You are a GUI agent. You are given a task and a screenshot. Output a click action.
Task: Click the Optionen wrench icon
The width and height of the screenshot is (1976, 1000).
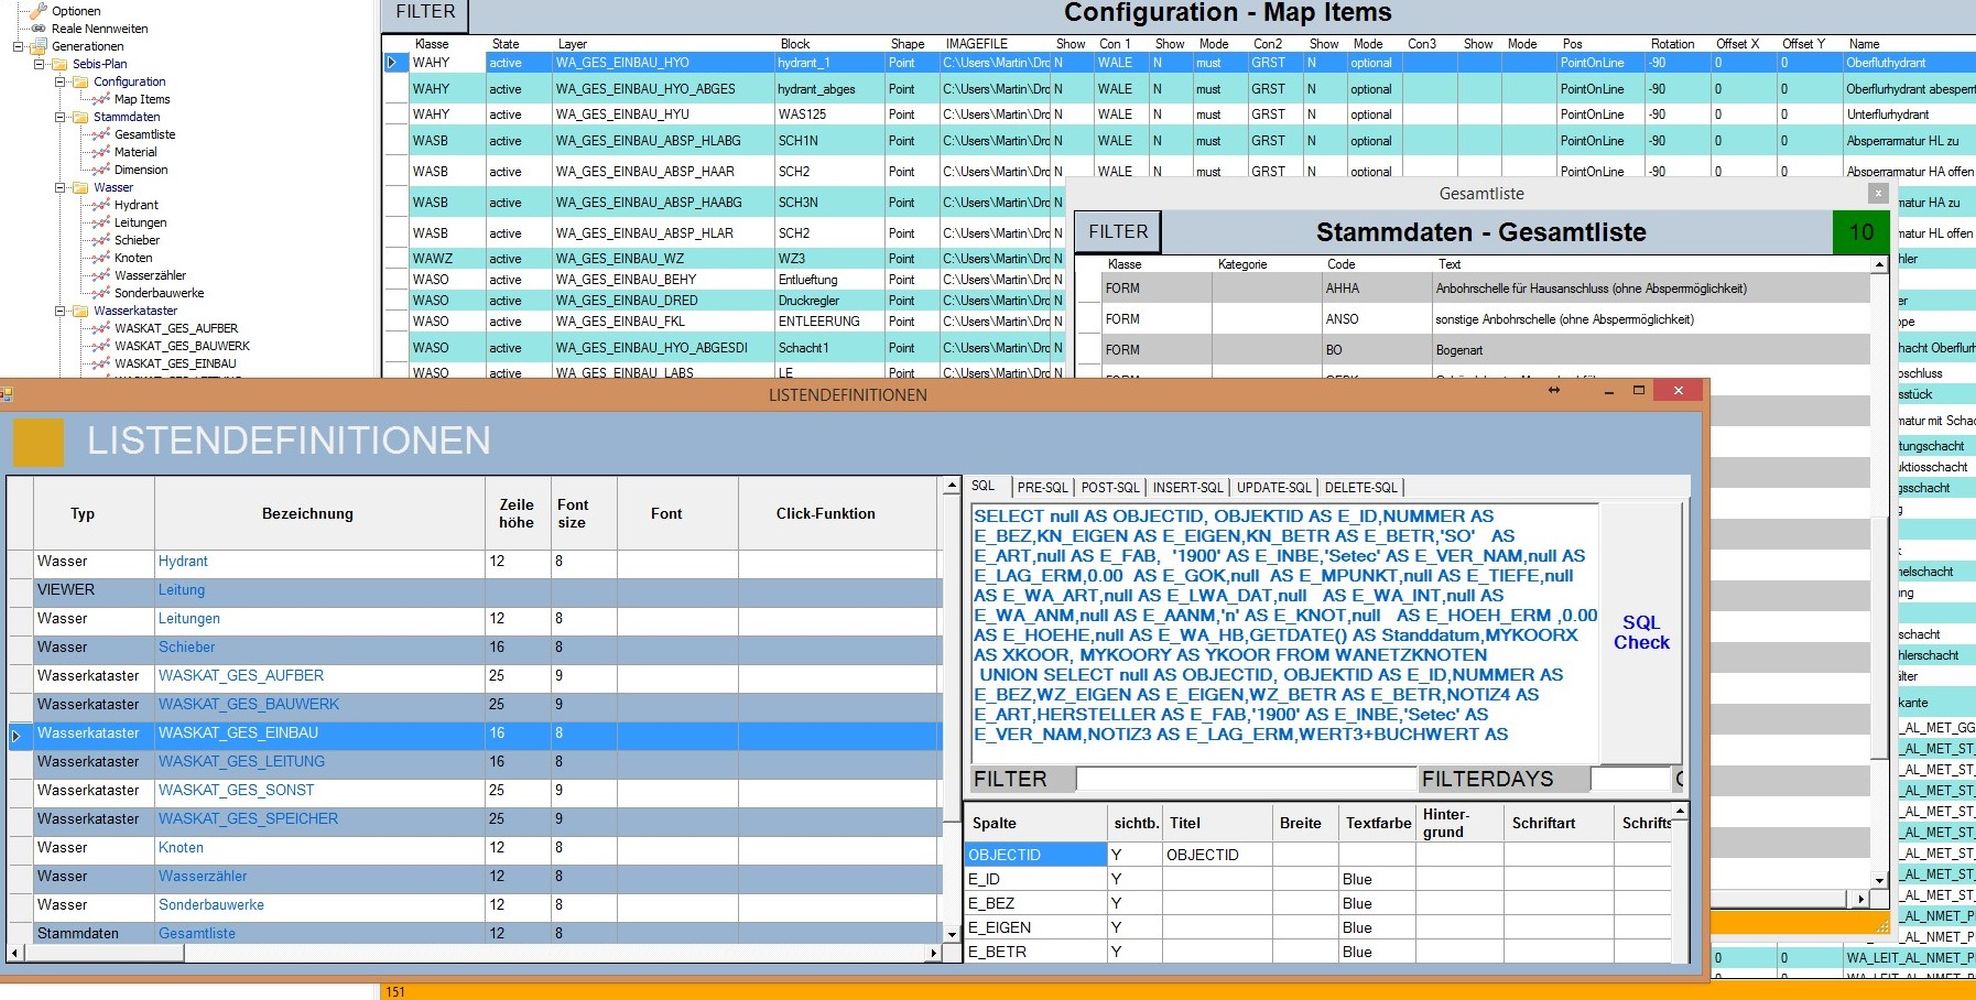38,11
